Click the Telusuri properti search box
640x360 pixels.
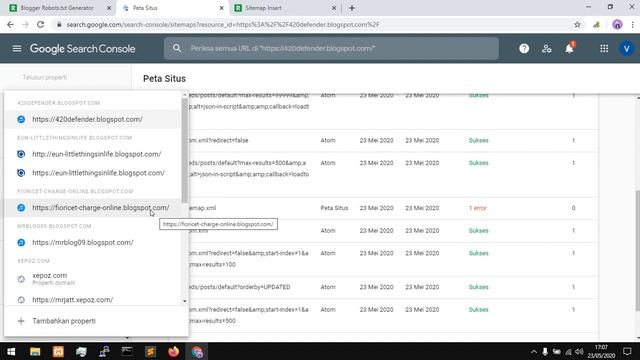click(44, 77)
